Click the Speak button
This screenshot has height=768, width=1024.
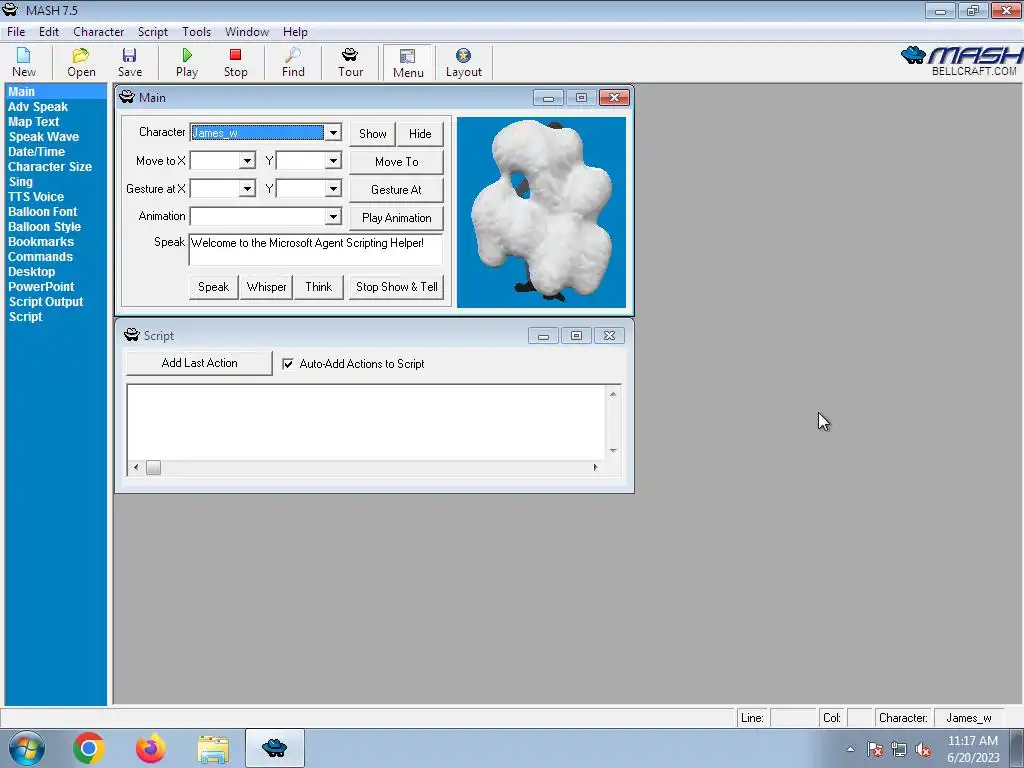[x=214, y=287]
